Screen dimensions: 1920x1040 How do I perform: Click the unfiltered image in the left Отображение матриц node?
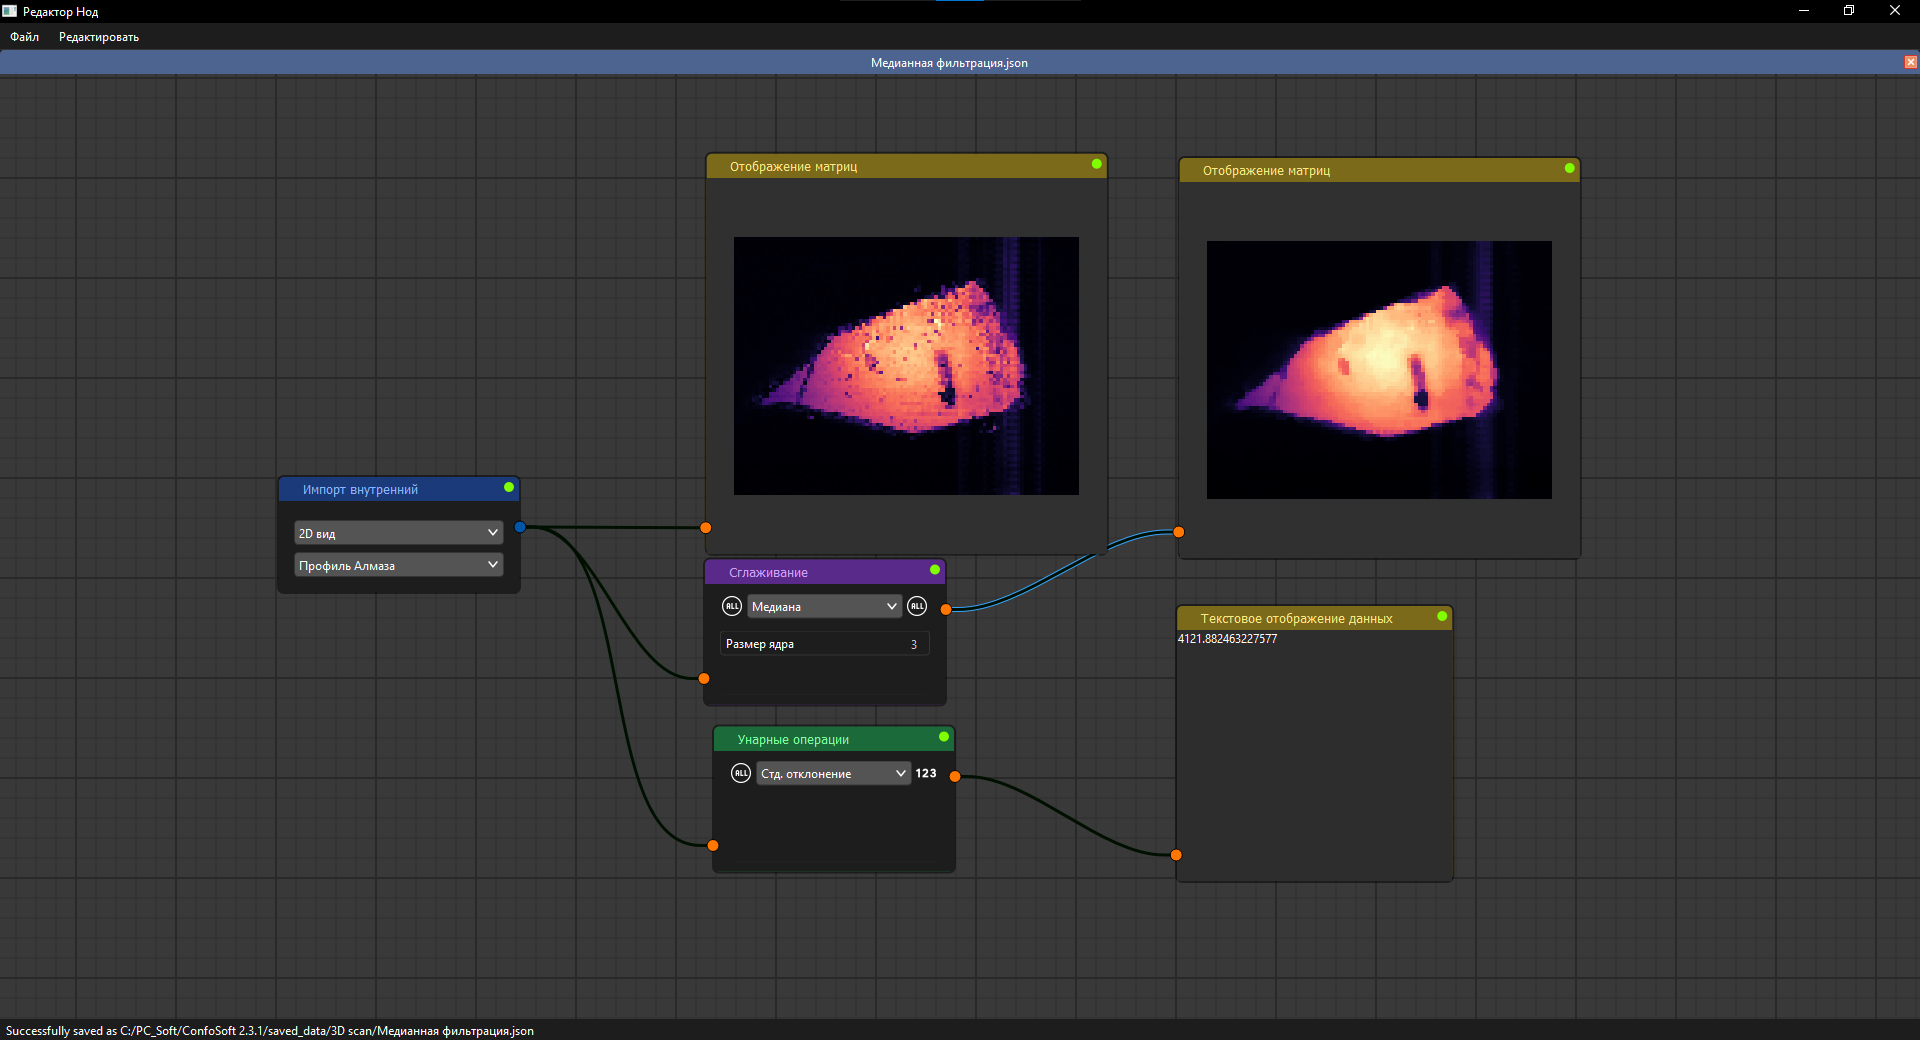click(906, 366)
